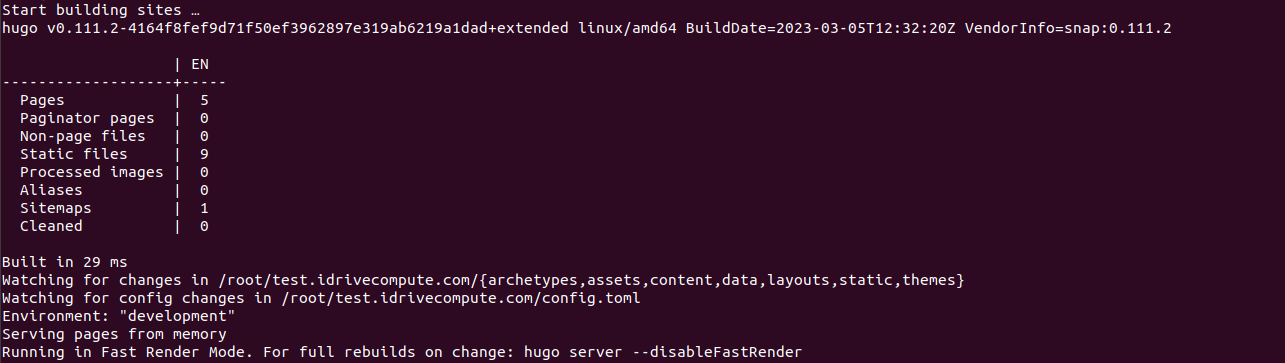Click the Aliases row label
This screenshot has height=363, width=1285.
[51, 190]
